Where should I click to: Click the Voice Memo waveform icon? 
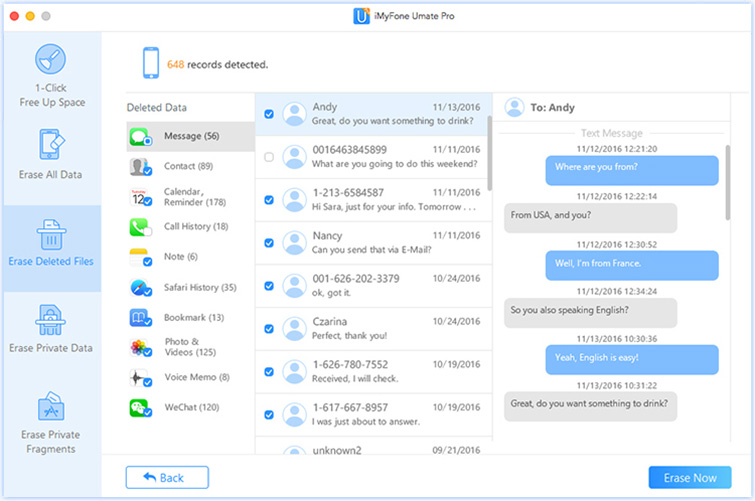[141, 378]
